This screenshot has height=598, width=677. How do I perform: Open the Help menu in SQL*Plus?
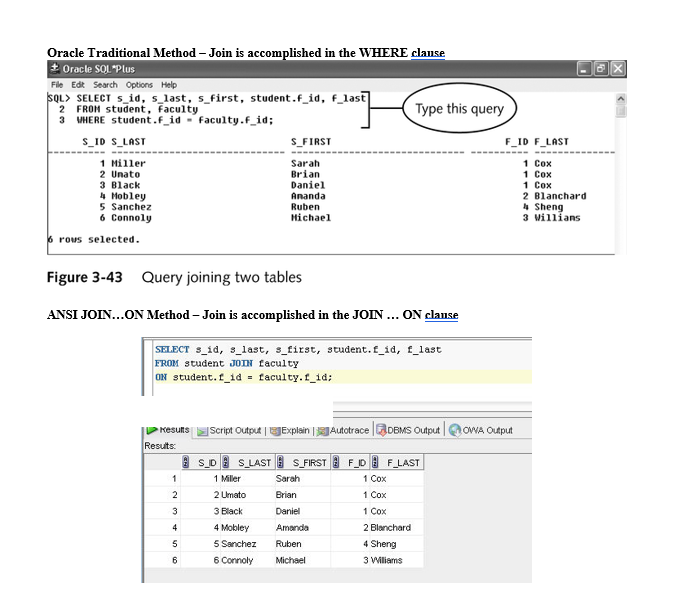click(x=169, y=85)
